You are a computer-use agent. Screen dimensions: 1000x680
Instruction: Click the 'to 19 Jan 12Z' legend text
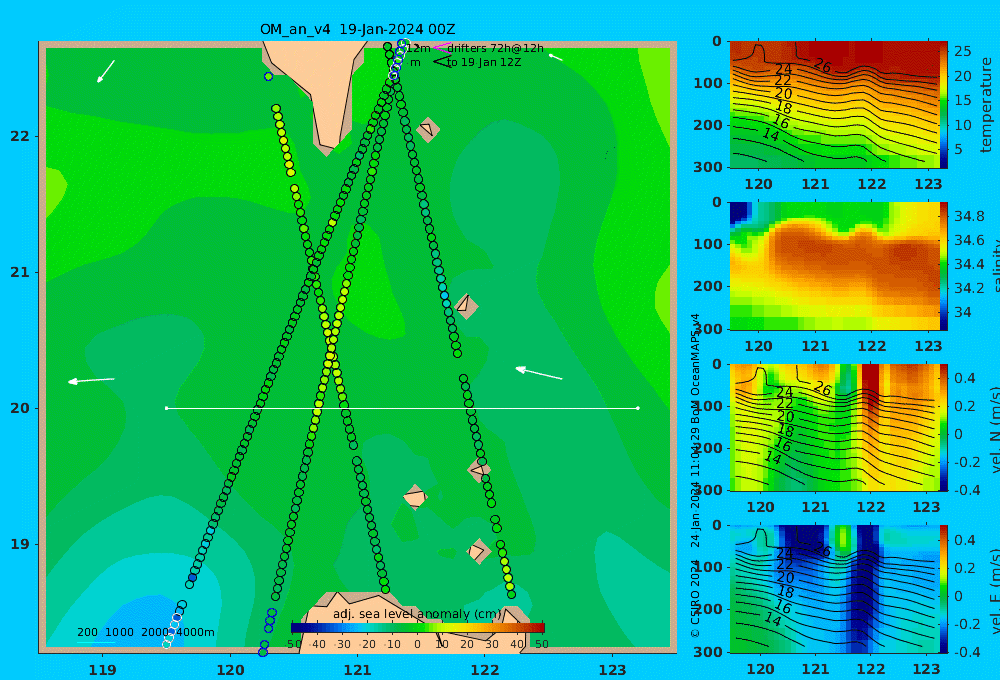pos(483,63)
